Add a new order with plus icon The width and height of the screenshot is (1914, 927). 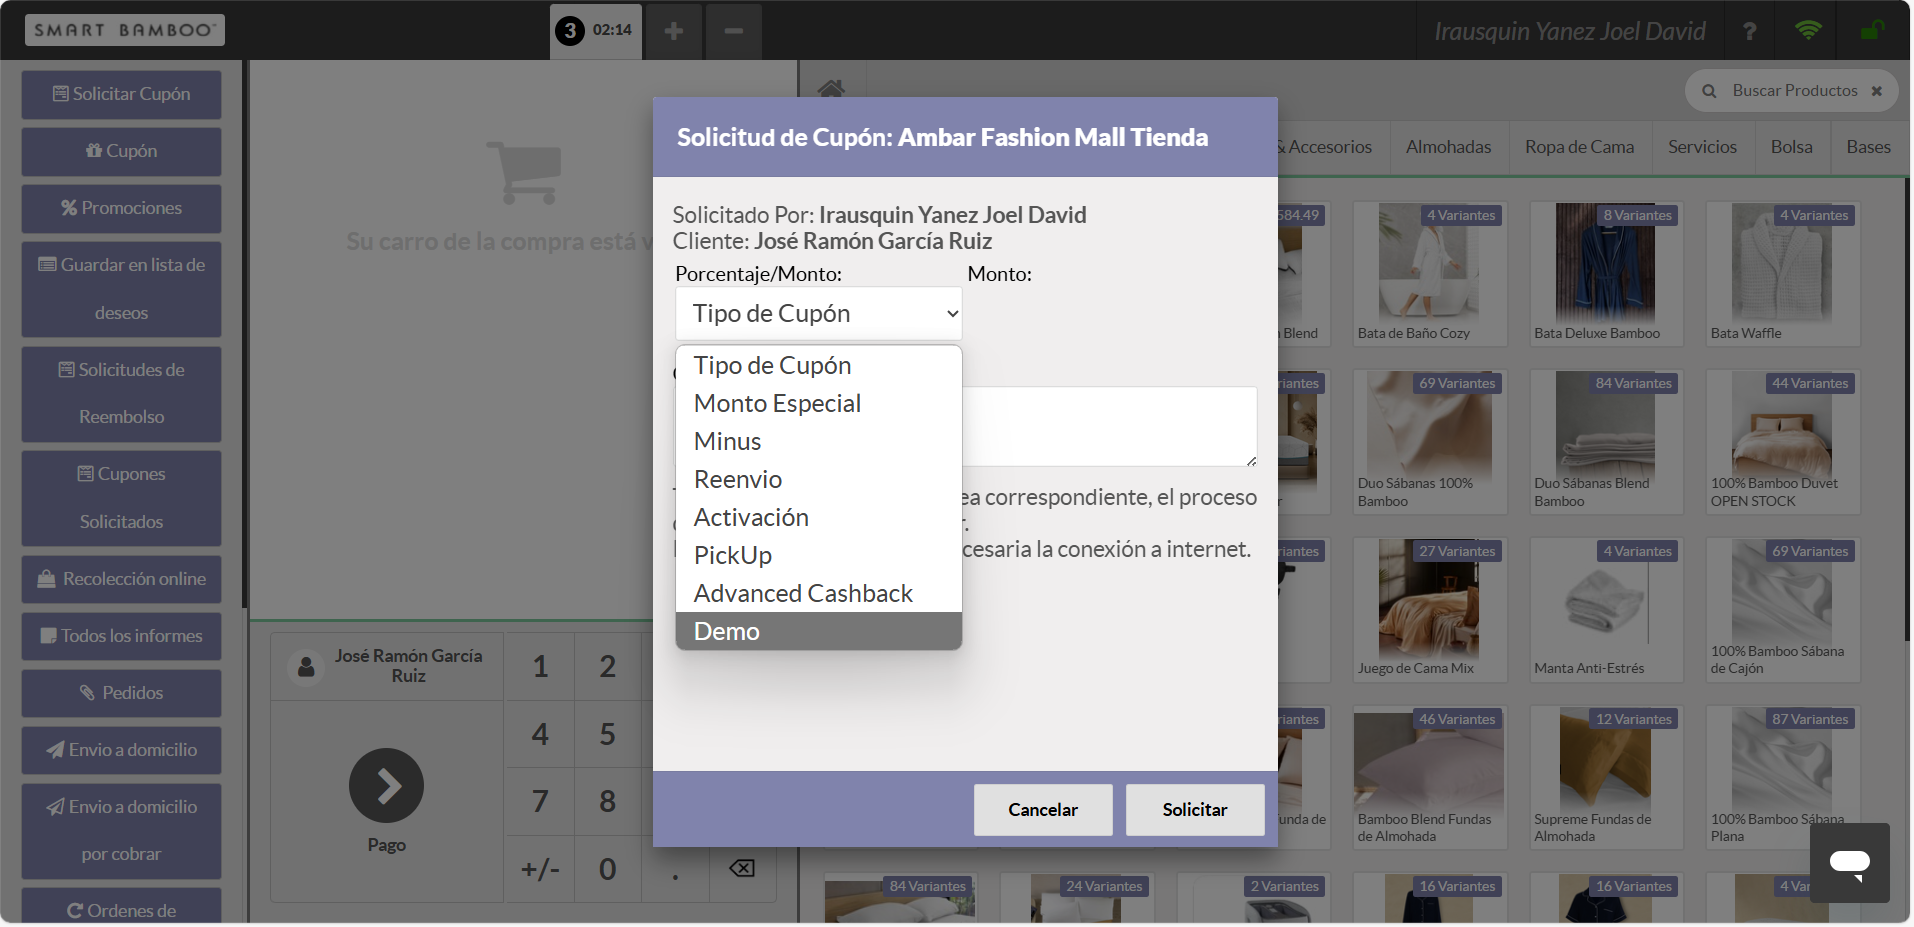click(674, 31)
